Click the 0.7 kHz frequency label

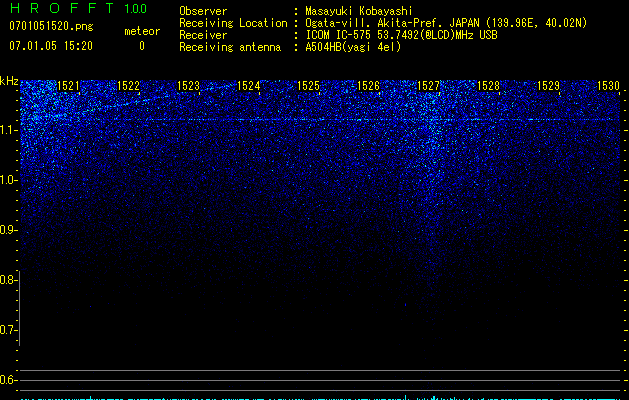pyautogui.click(x=8, y=330)
